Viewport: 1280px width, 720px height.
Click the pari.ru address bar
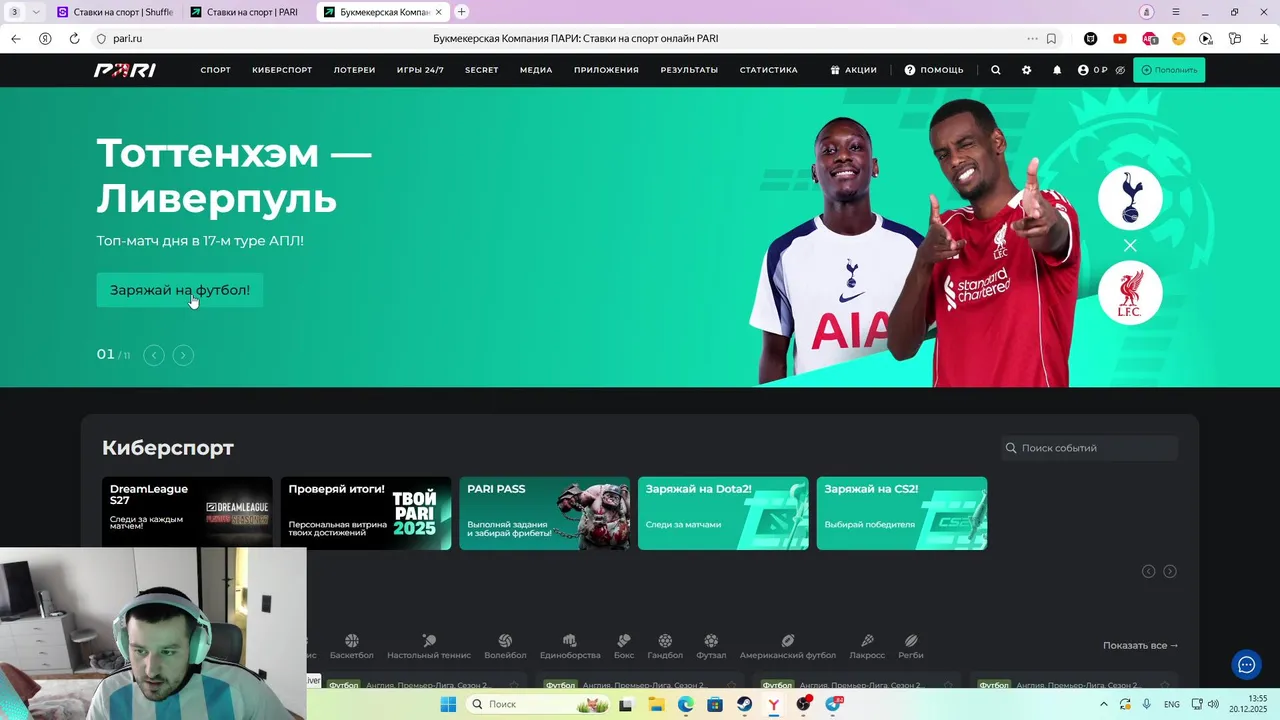click(127, 39)
